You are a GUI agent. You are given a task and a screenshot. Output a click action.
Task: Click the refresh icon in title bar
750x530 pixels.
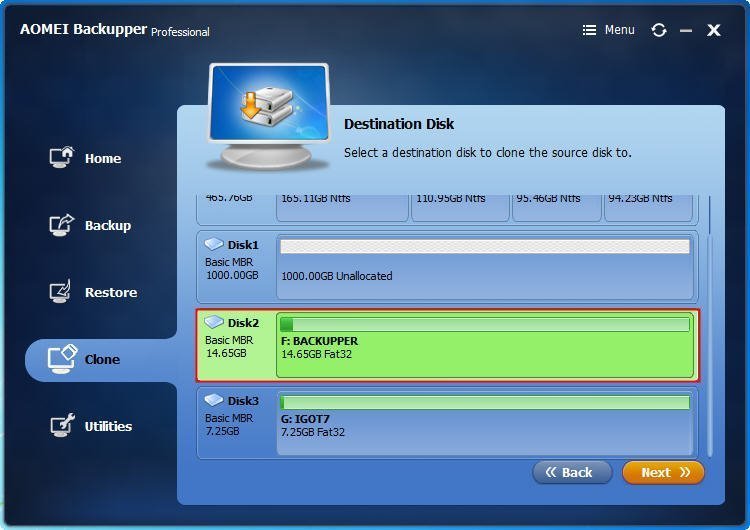tap(659, 30)
